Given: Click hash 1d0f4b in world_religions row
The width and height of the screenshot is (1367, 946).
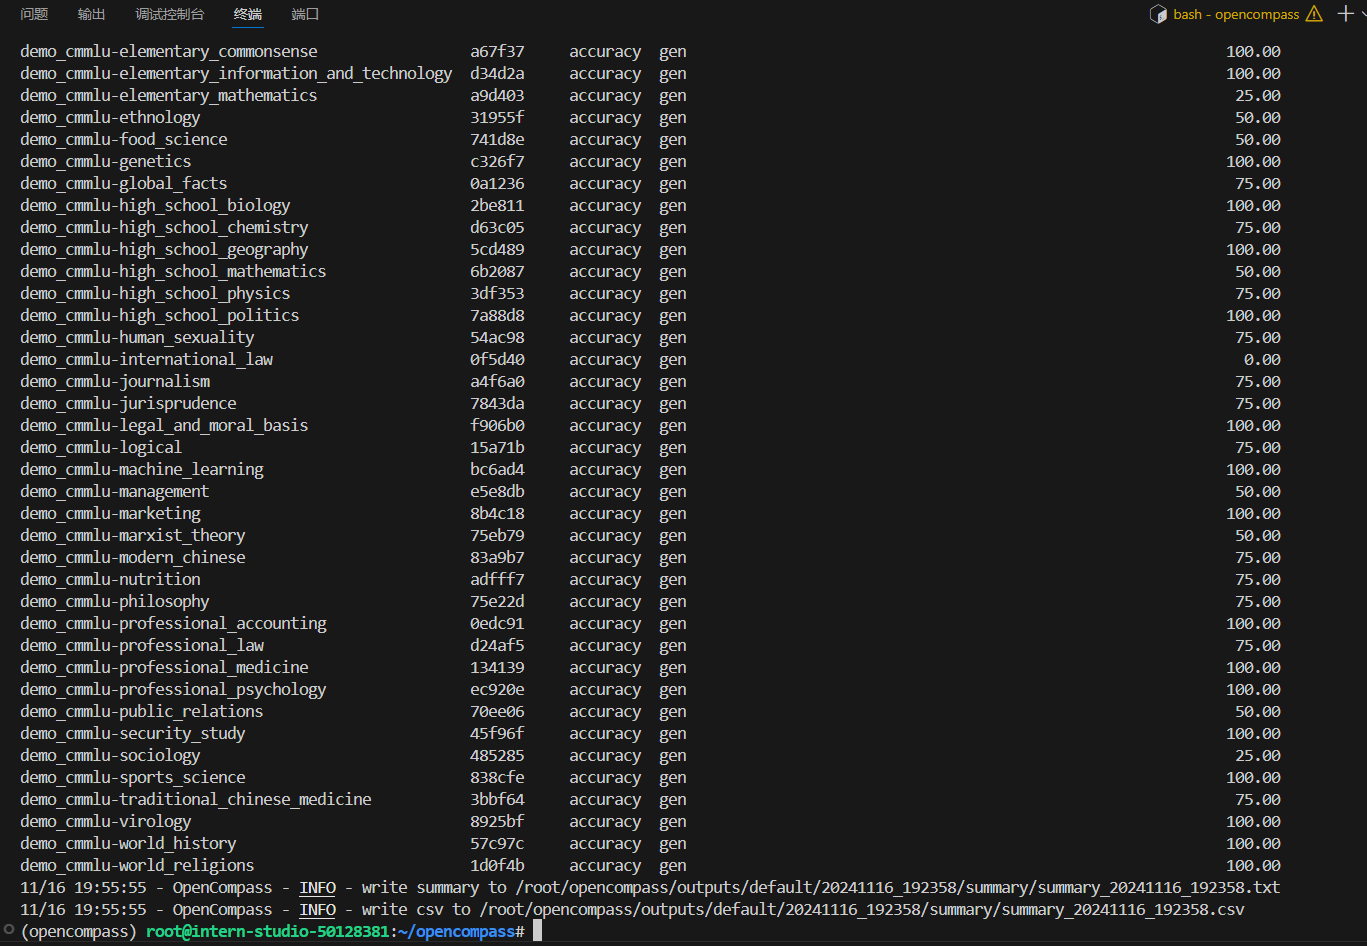Looking at the screenshot, I should [497, 865].
